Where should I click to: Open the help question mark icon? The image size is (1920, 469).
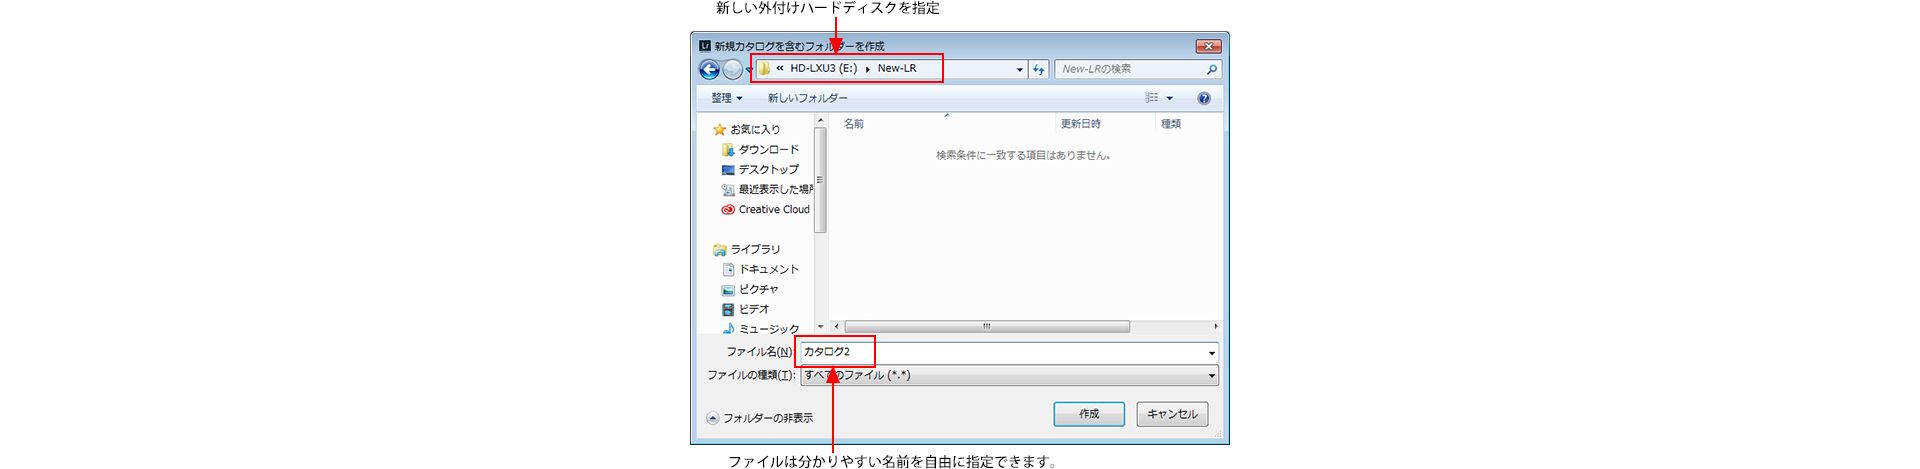pos(1204,98)
